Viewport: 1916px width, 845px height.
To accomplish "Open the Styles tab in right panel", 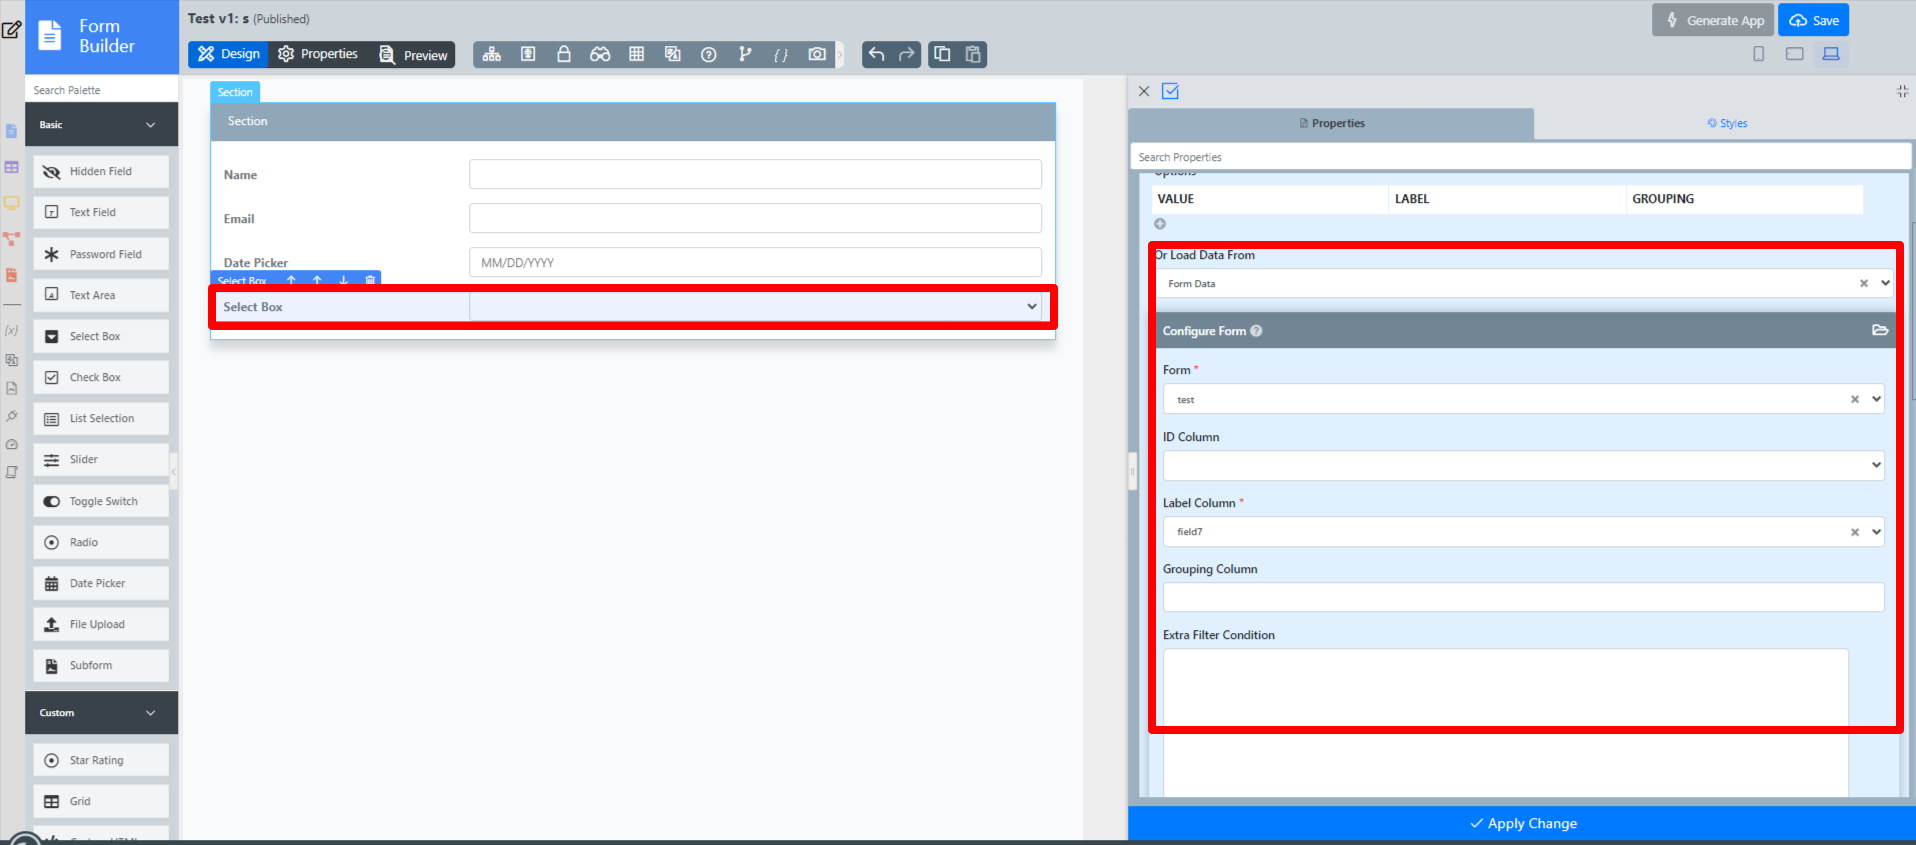I will click(1727, 123).
